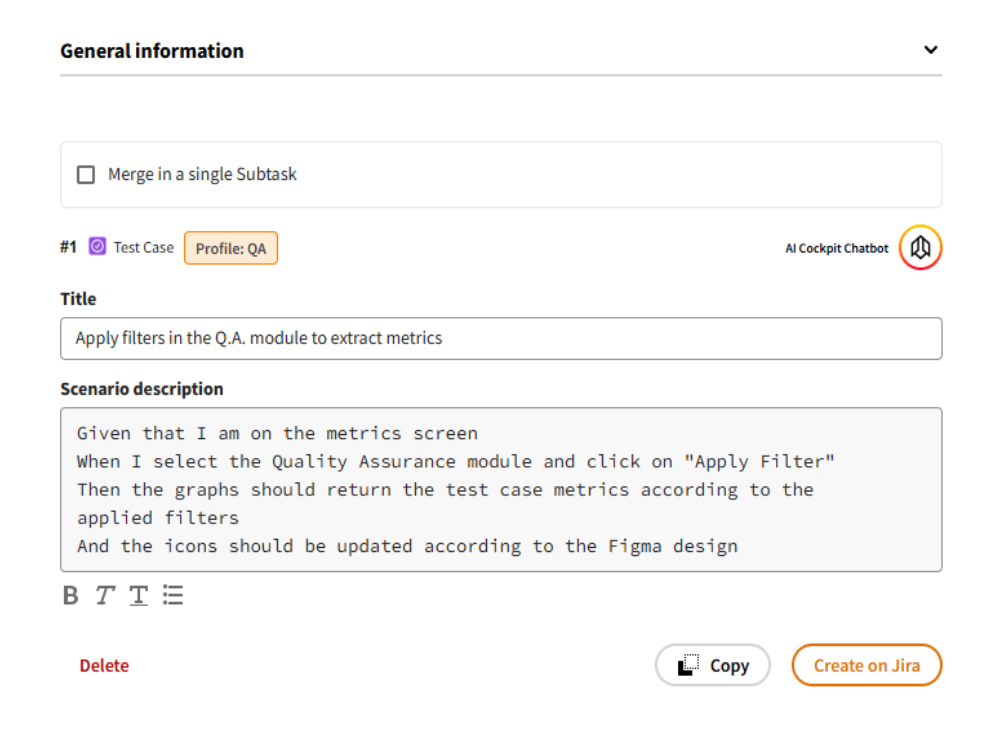1004x743 pixels.
Task: Focus the Title input field
Action: pos(500,338)
